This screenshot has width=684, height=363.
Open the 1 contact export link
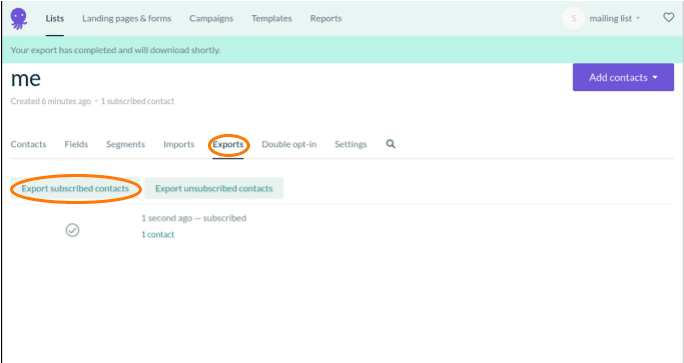[x=158, y=234]
